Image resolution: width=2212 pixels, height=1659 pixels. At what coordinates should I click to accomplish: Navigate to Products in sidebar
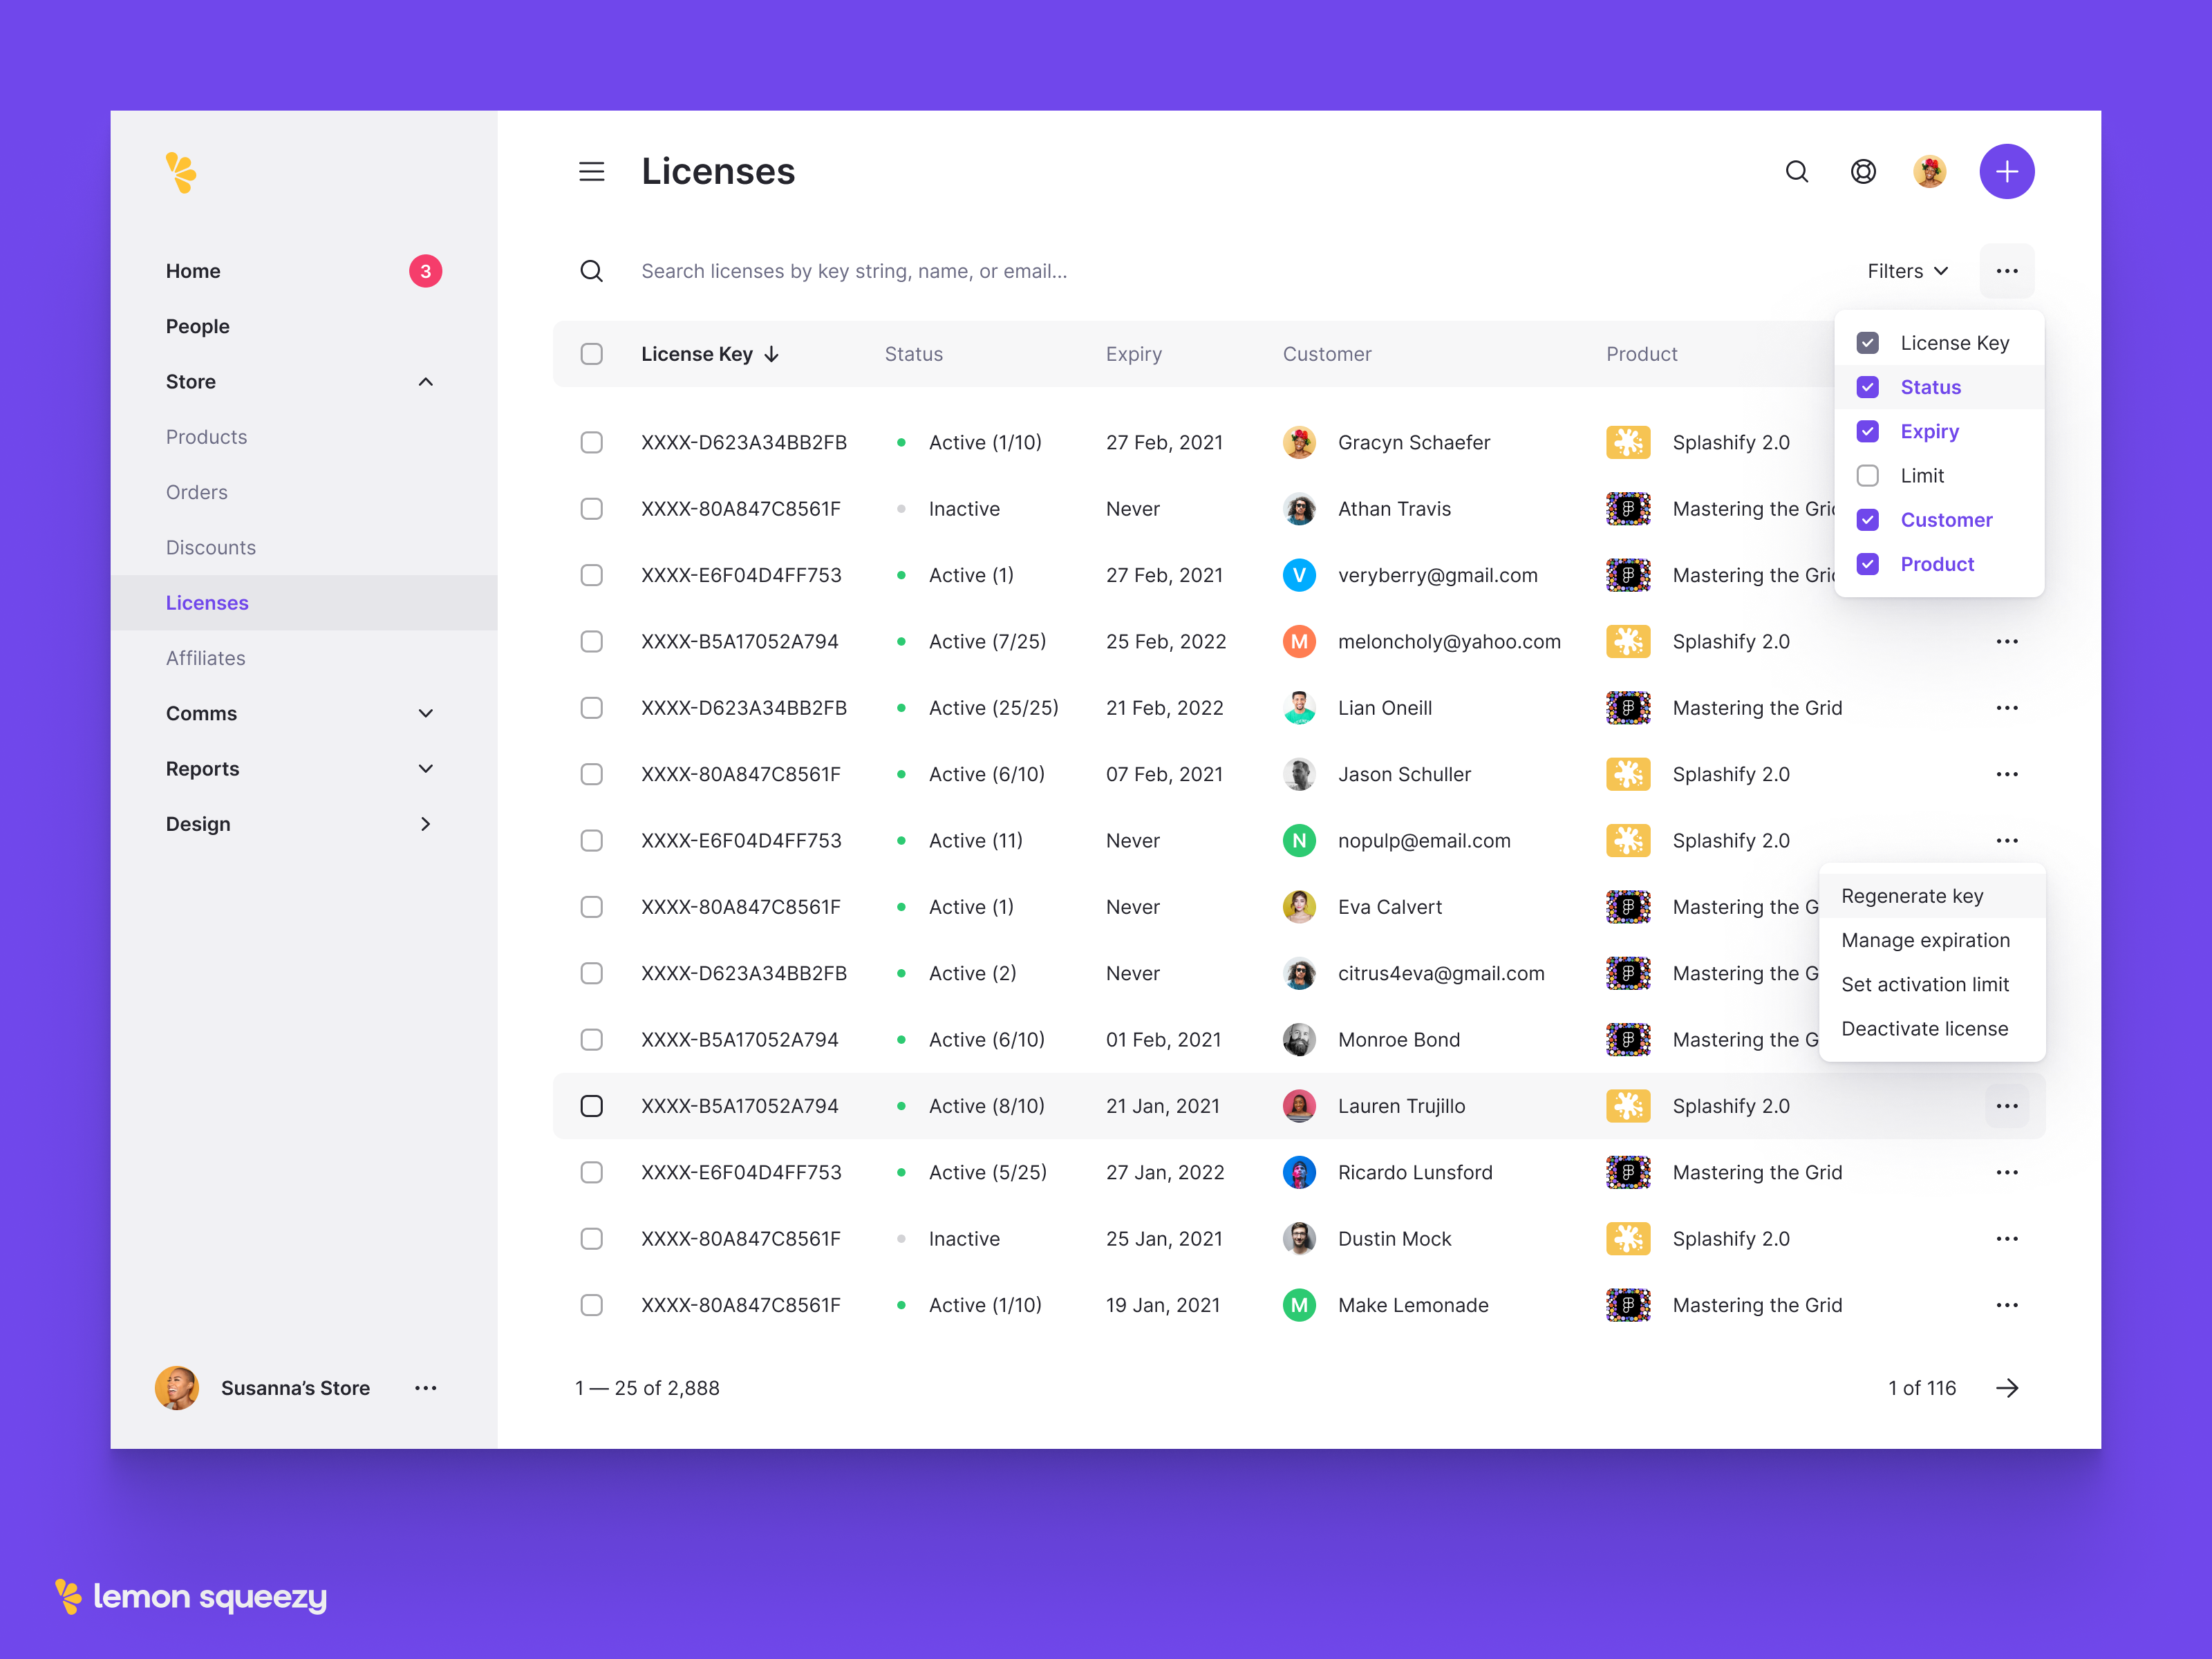click(x=206, y=437)
